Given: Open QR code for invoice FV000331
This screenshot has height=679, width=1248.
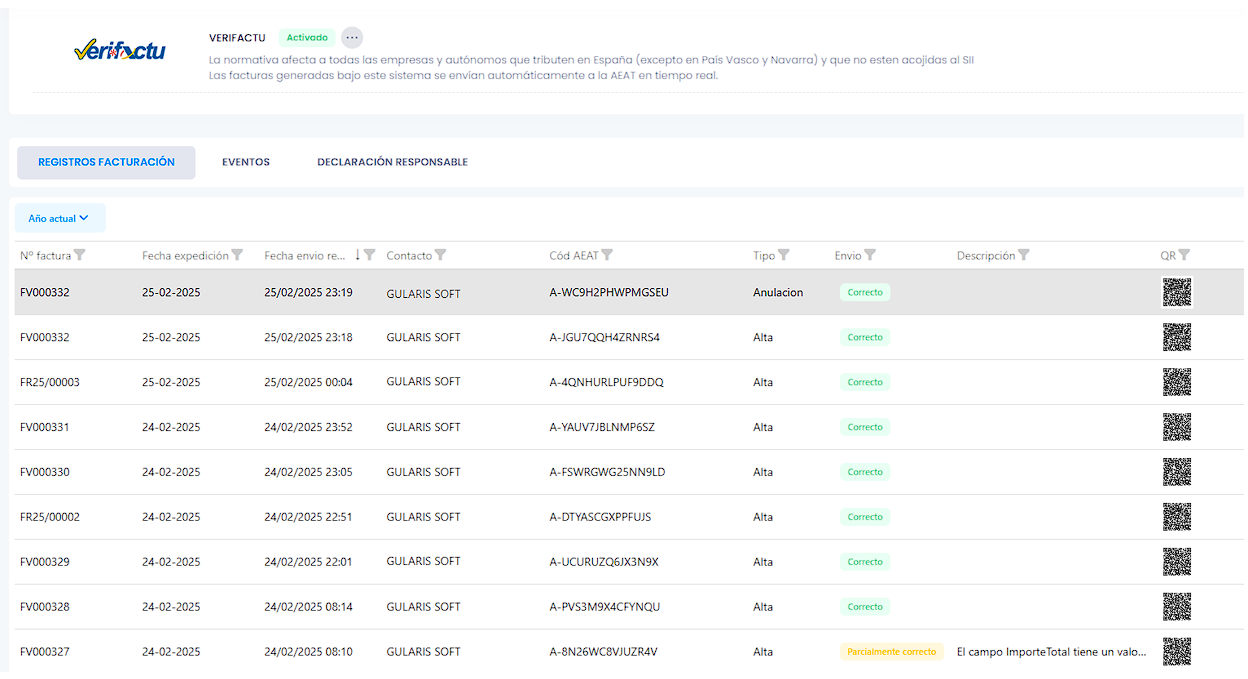Looking at the screenshot, I should point(1177,427).
